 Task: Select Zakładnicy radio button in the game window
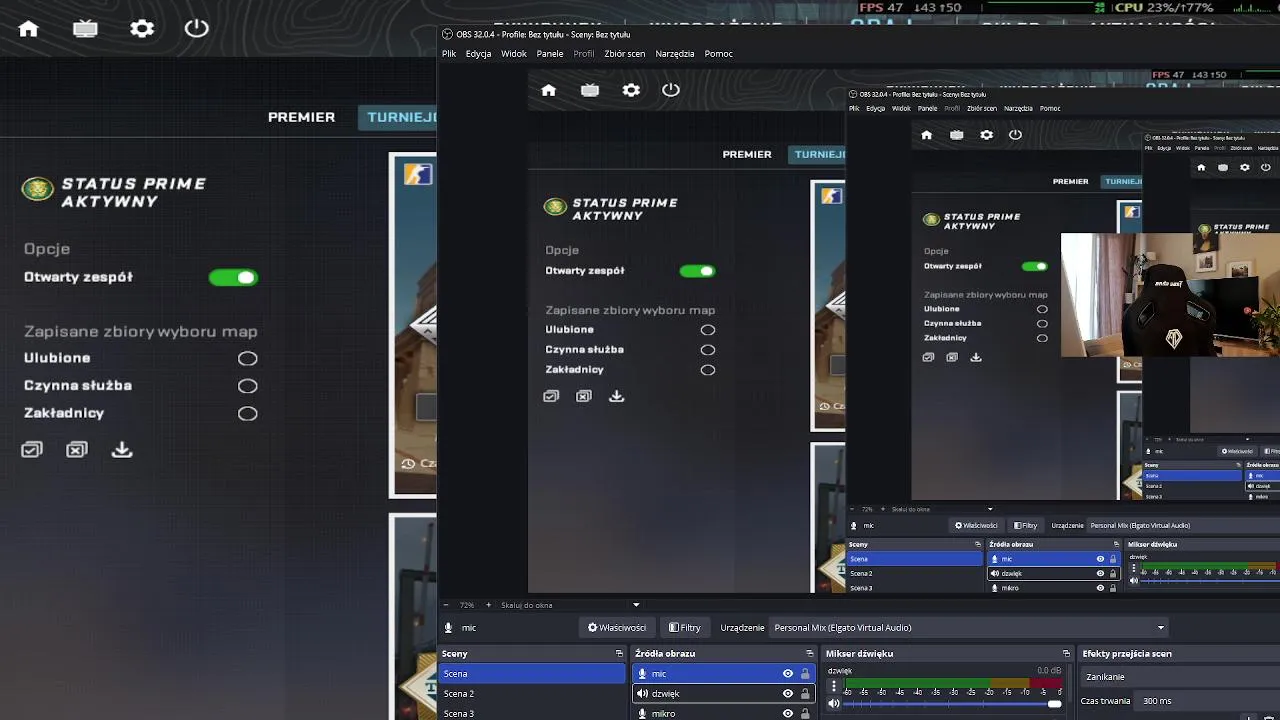247,414
